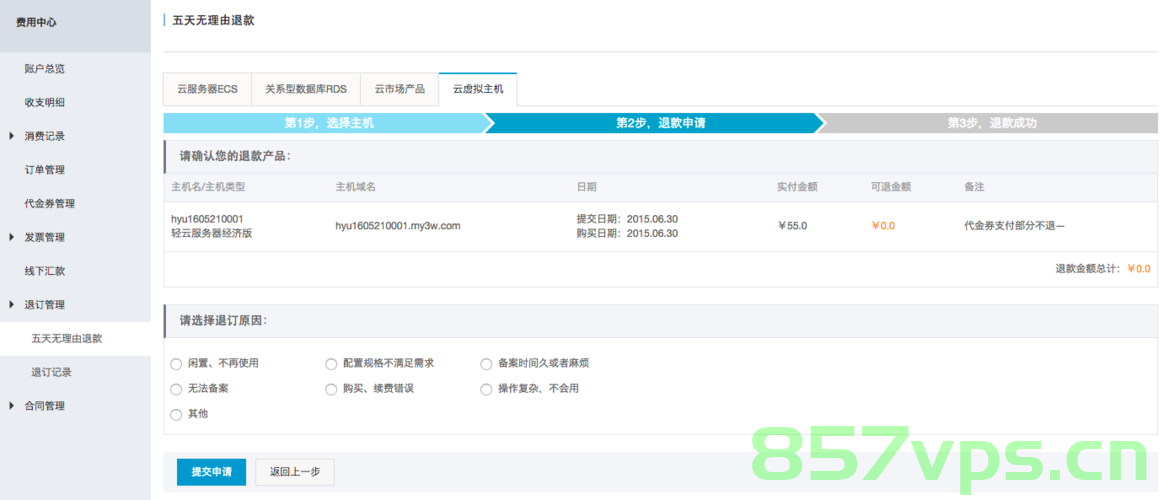1164x500 pixels.
Task: Click the 提交日期:2015.06.30 text
Action: tap(627, 219)
